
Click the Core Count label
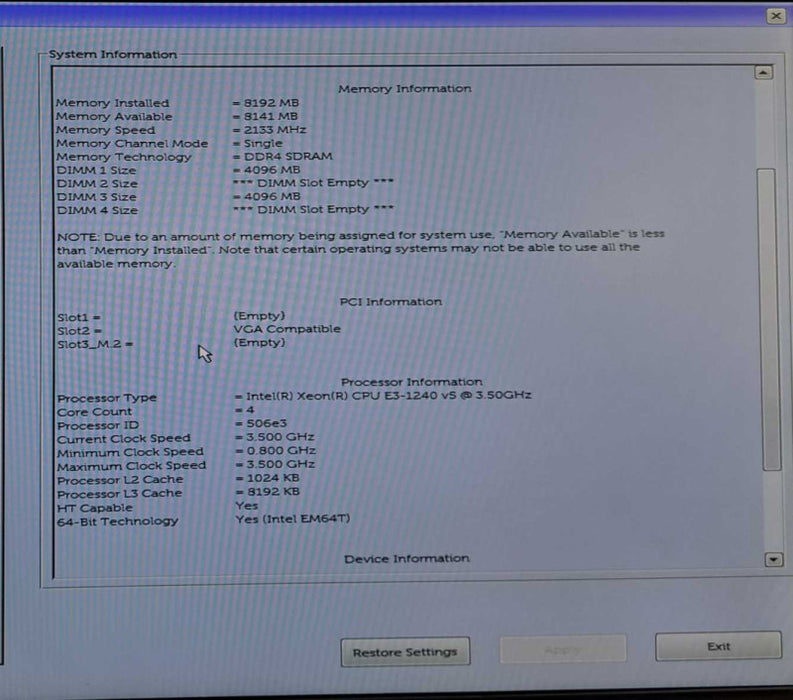coord(94,412)
